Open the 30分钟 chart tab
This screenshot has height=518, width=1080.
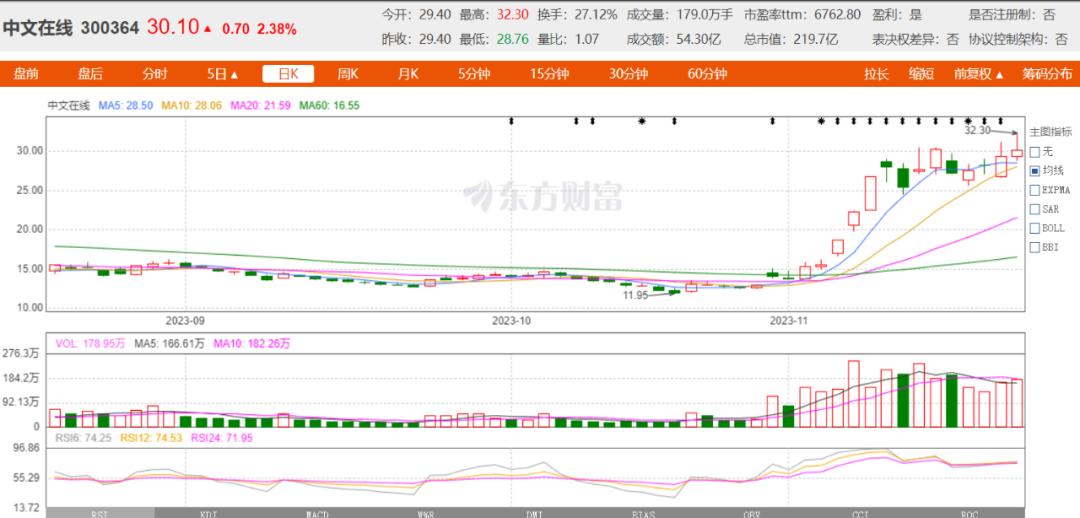click(x=628, y=74)
